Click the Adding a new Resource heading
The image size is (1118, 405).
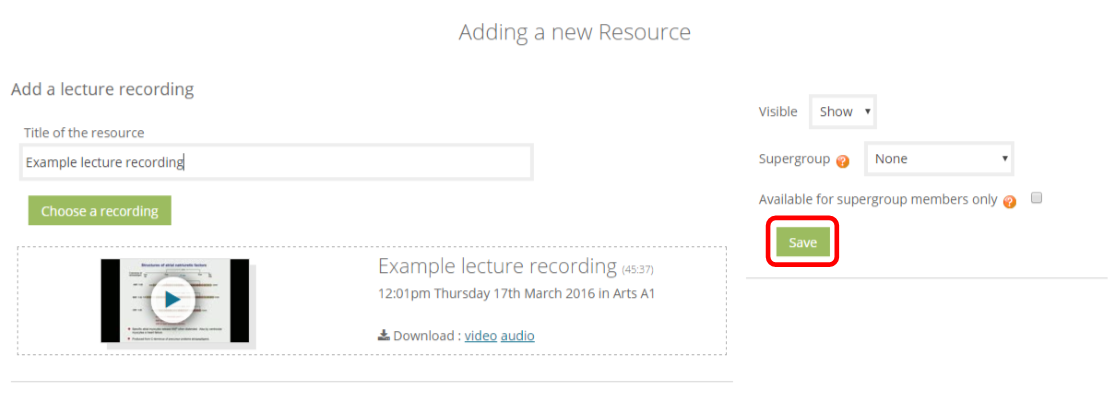pos(575,32)
